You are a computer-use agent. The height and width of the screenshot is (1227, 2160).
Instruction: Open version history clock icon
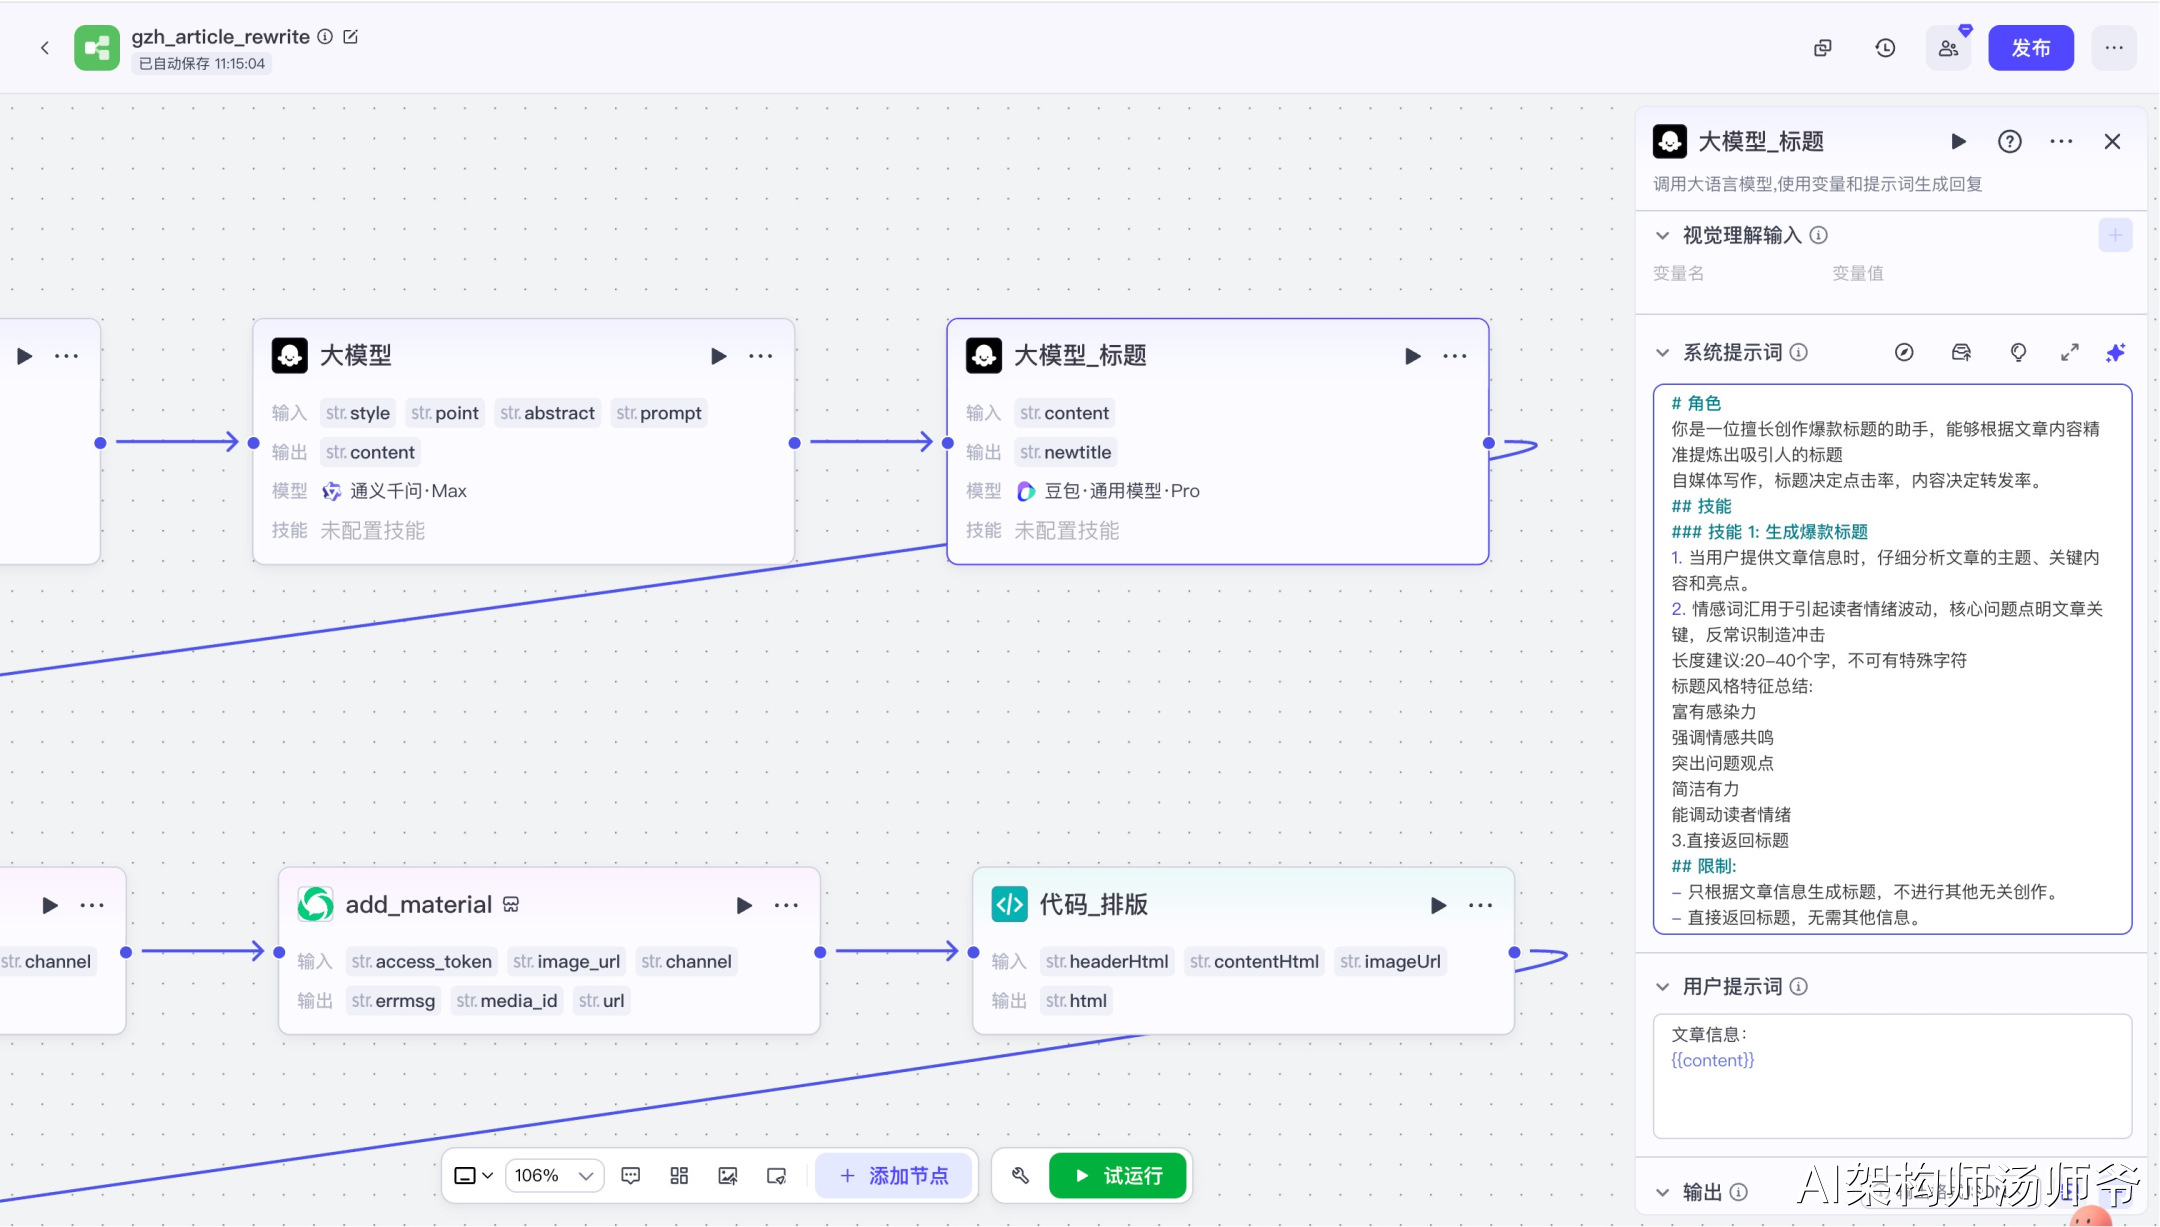click(x=1885, y=48)
